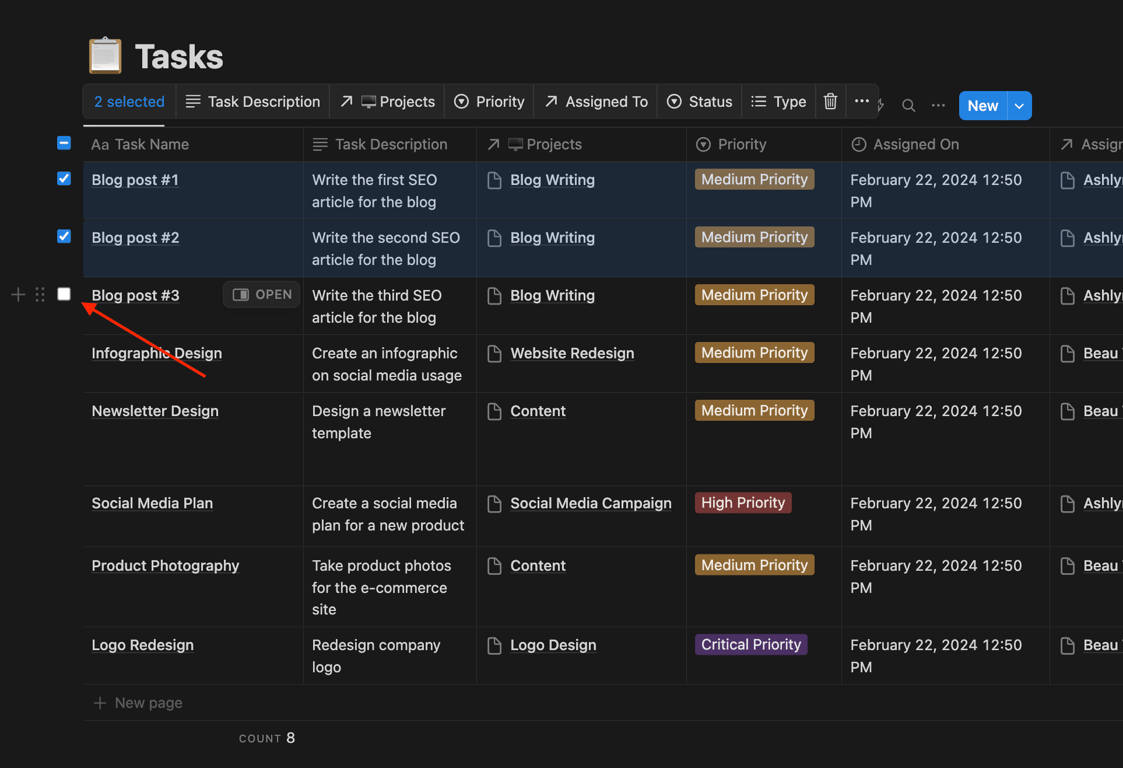Click the OPEN button on Blog post #3

[262, 295]
